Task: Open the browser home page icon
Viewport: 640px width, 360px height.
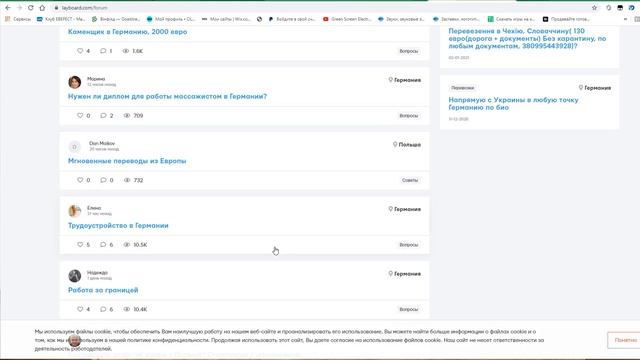Action: coord(42,8)
